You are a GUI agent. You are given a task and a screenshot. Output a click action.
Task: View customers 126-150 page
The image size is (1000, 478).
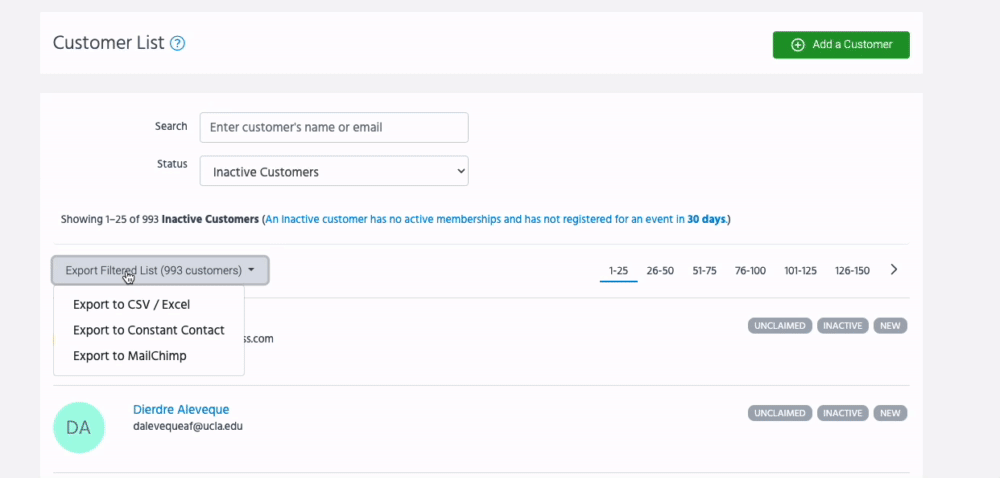852,270
